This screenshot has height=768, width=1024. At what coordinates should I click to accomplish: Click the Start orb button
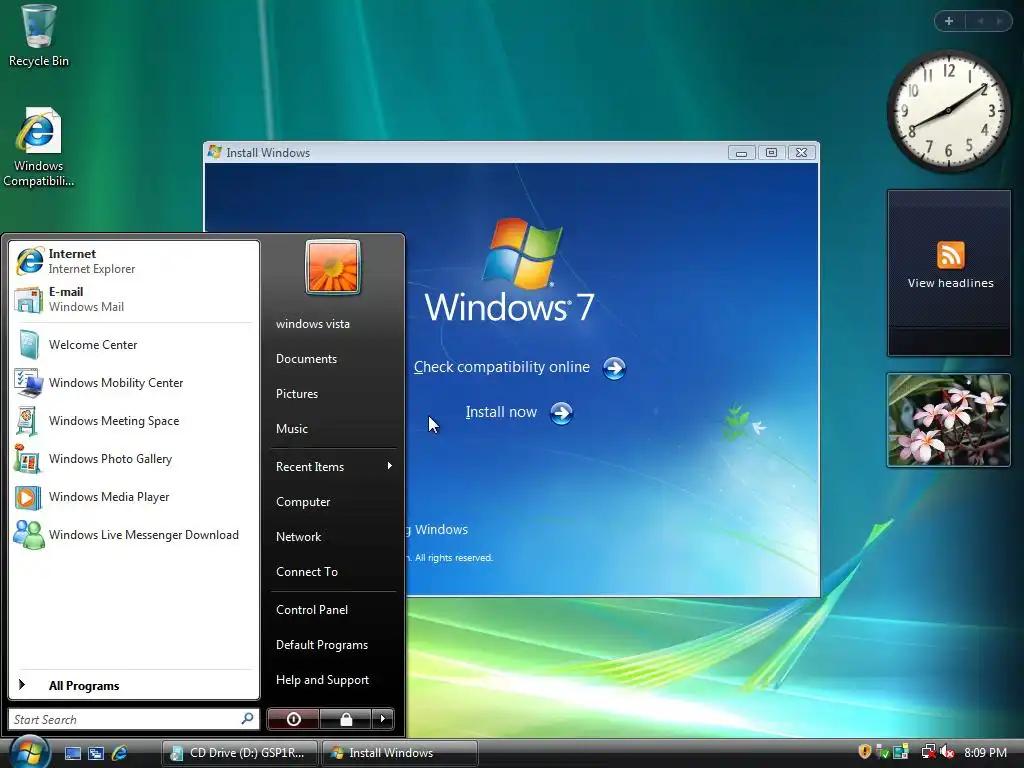[x=29, y=751]
